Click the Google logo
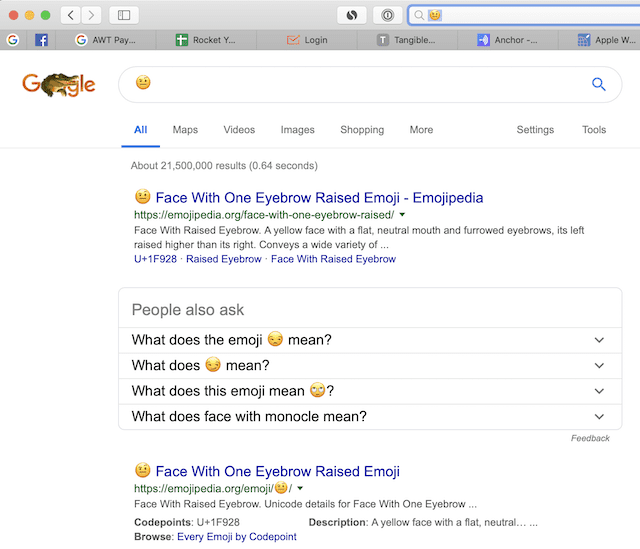The image size is (640, 549). (x=59, y=85)
